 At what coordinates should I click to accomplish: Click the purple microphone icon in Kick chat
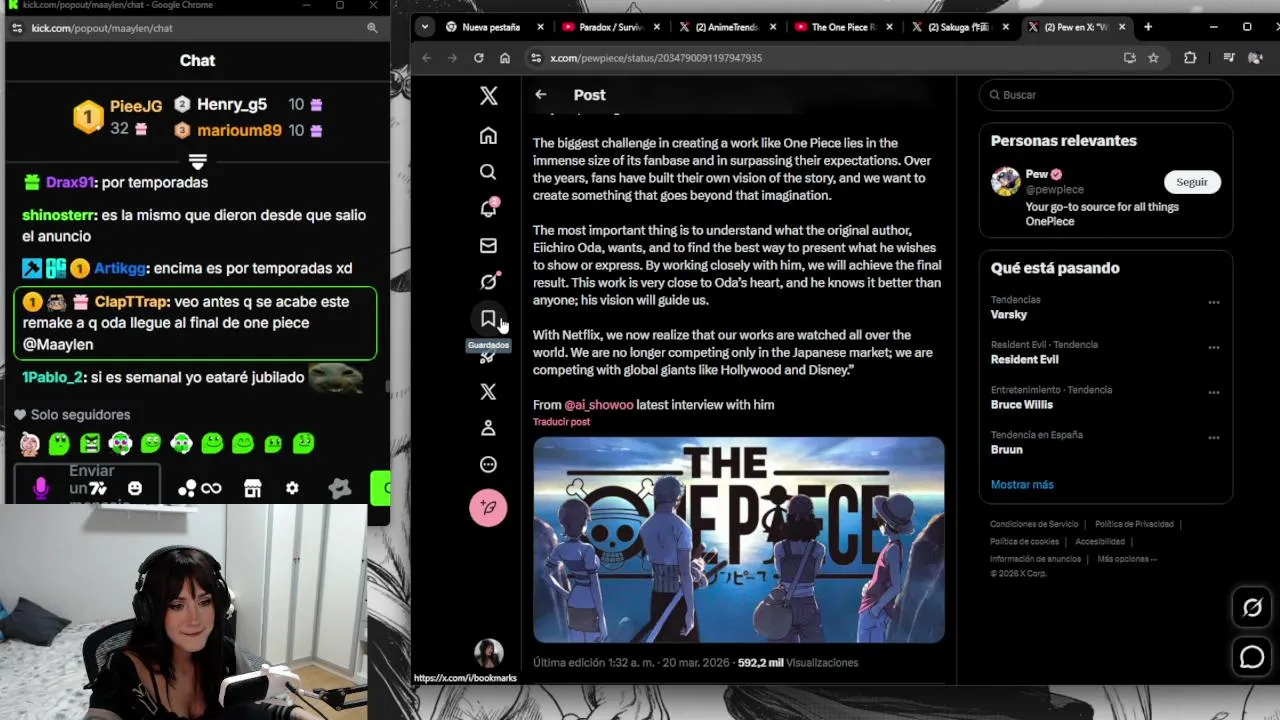[x=40, y=488]
